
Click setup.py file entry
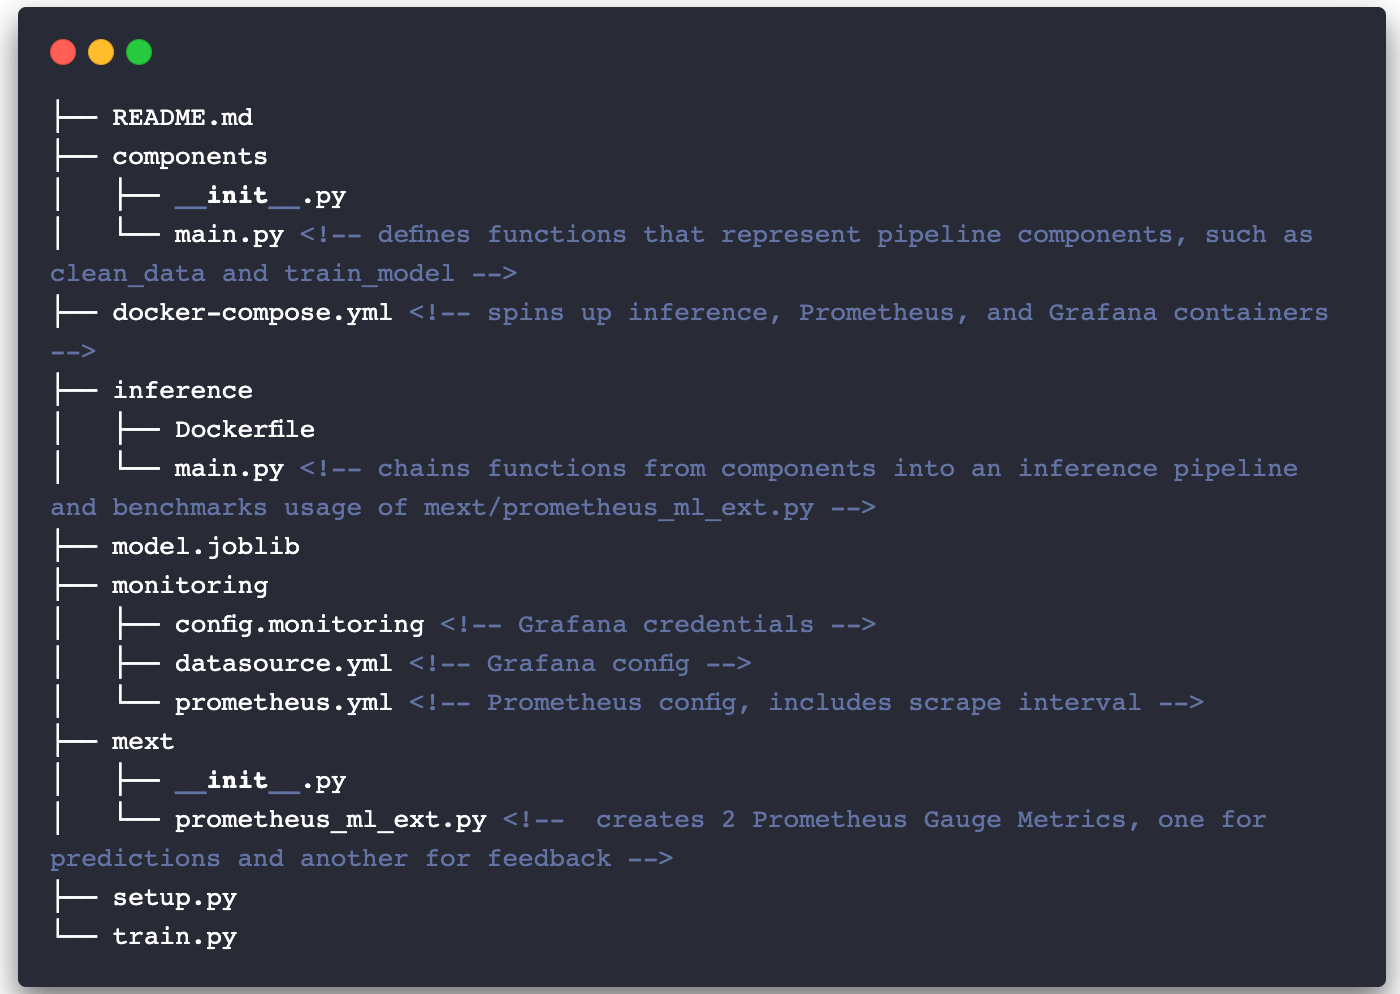coord(174,898)
